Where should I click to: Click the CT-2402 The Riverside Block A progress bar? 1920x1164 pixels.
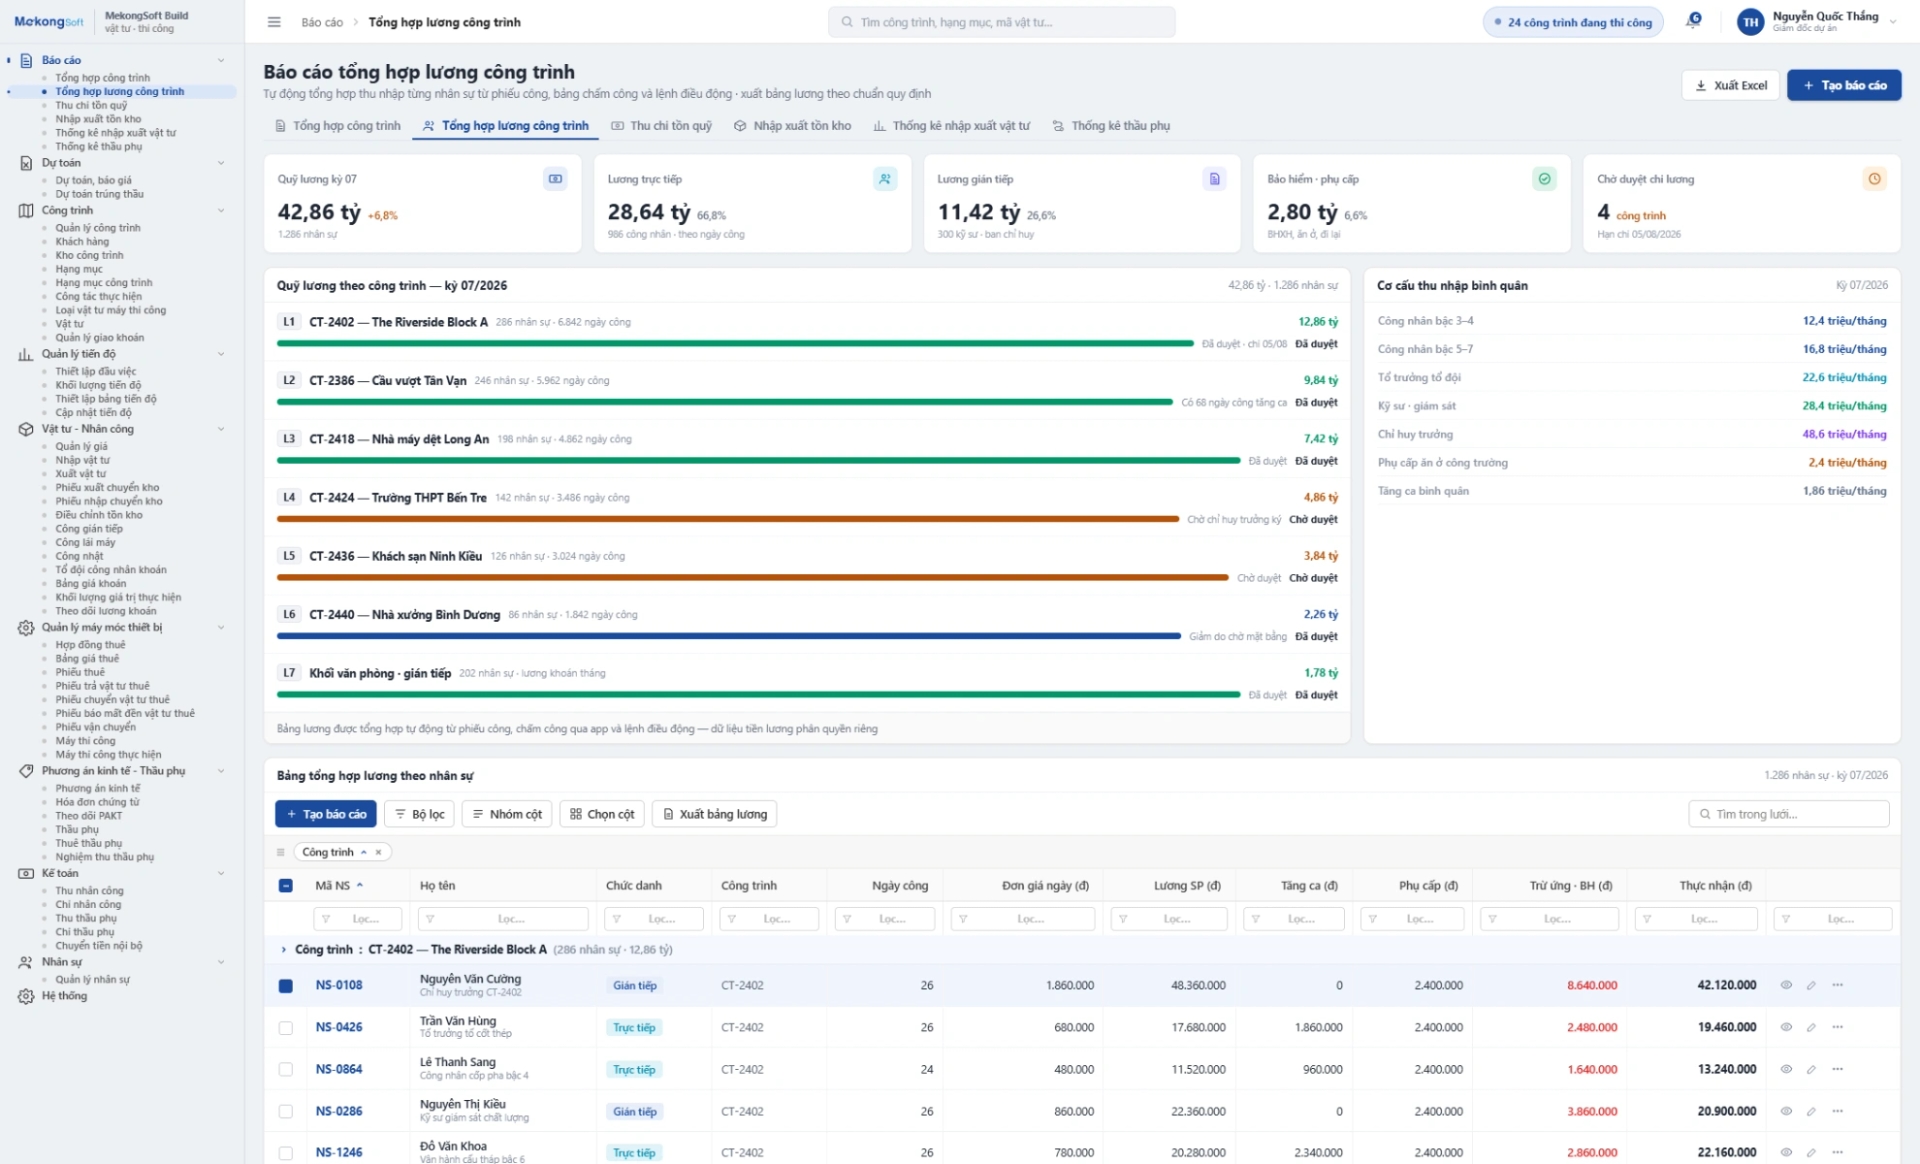pyautogui.click(x=735, y=344)
